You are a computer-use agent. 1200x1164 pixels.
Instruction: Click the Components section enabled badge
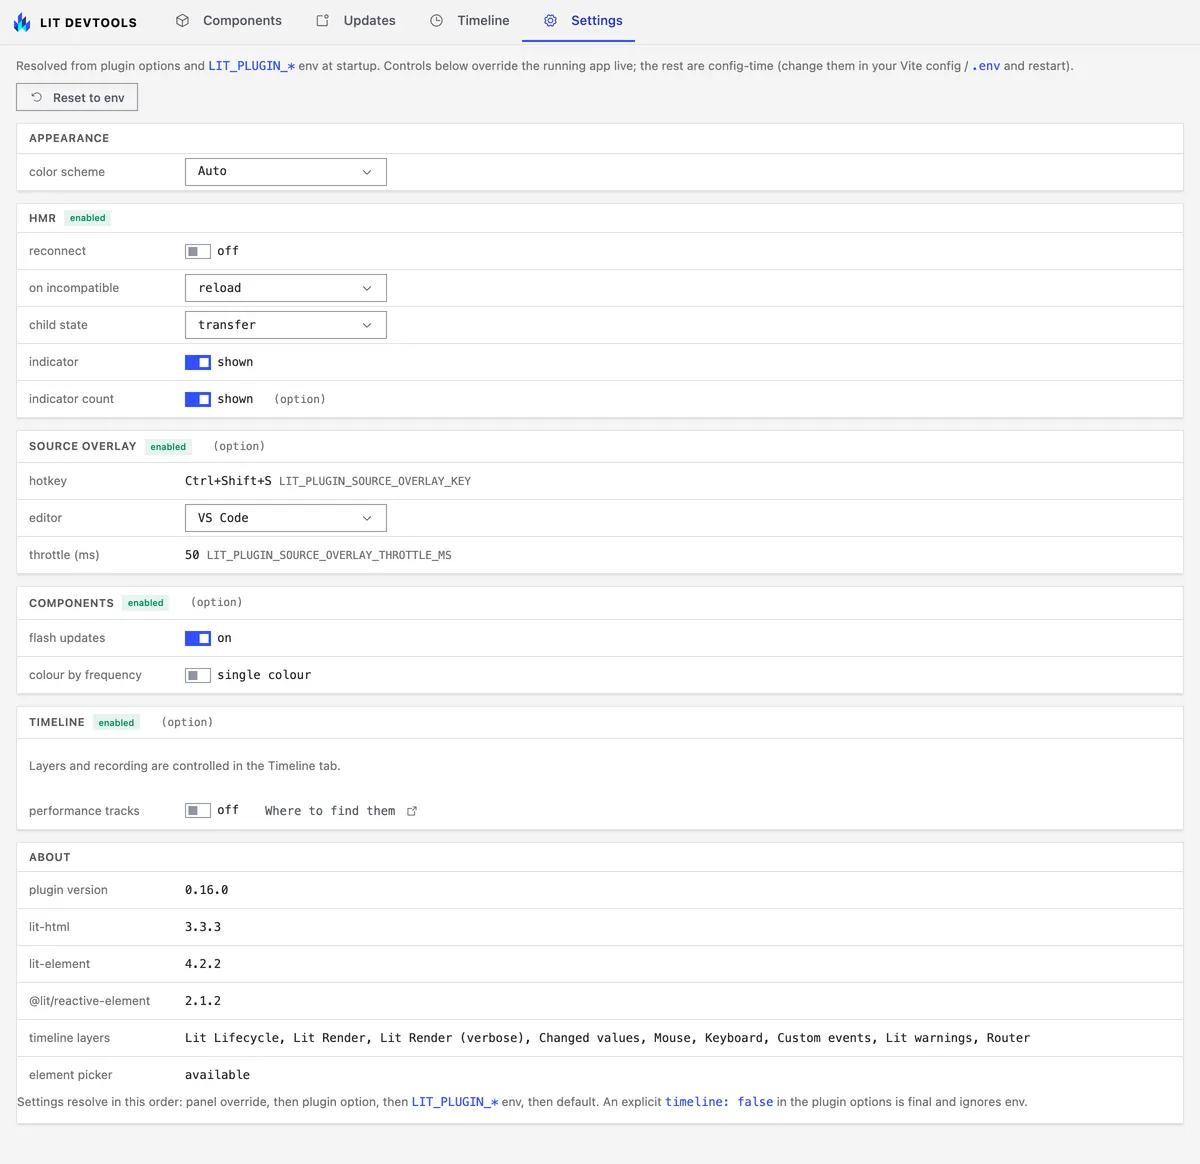click(146, 603)
